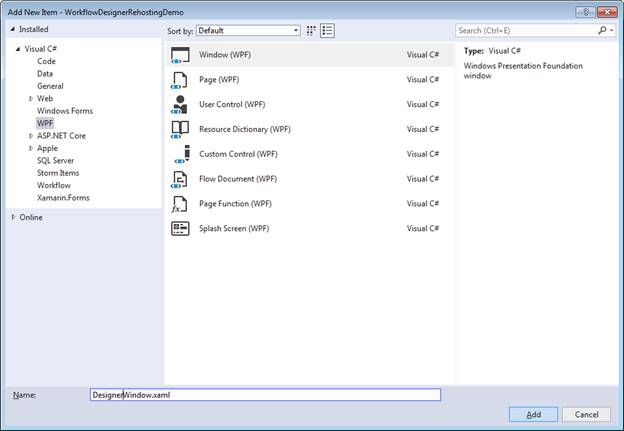The image size is (624, 431).
Task: Close the Add New Item dialog
Action: (x=607, y=12)
